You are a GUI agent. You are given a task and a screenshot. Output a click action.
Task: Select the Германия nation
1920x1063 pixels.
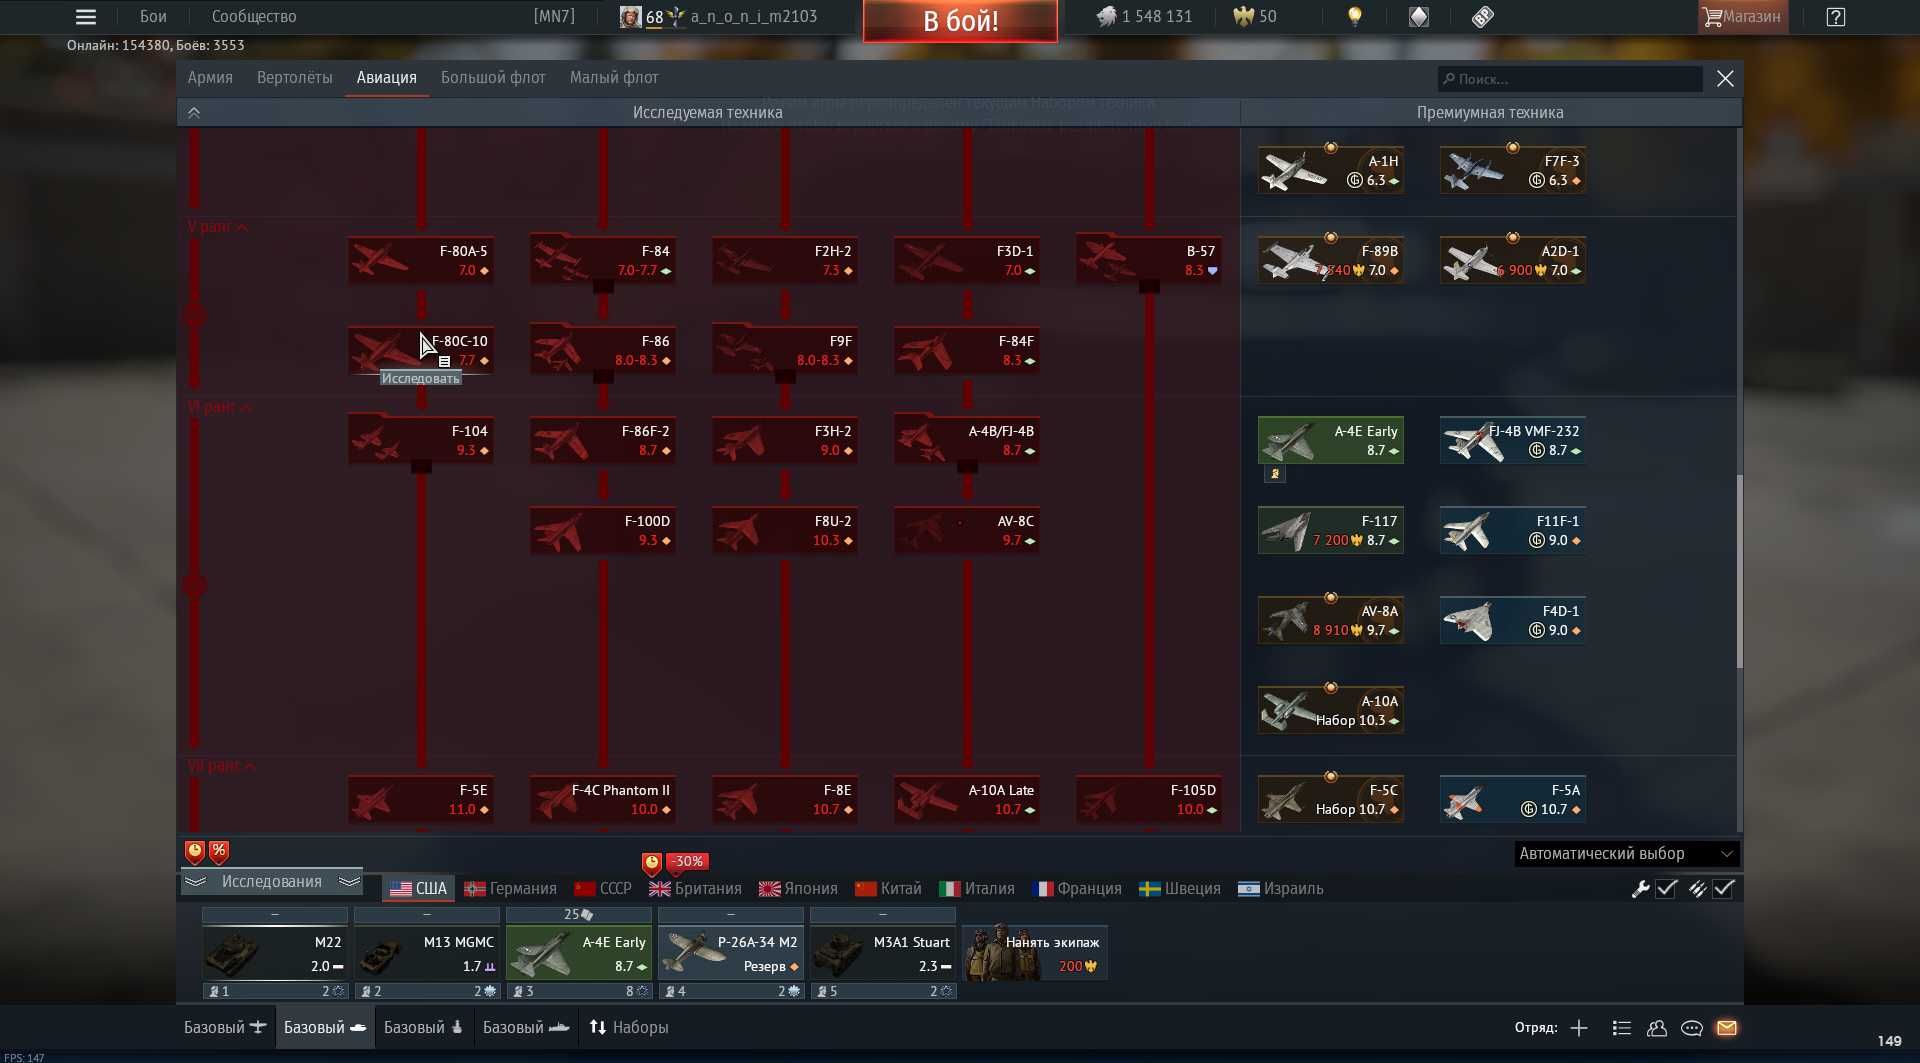[x=511, y=889]
